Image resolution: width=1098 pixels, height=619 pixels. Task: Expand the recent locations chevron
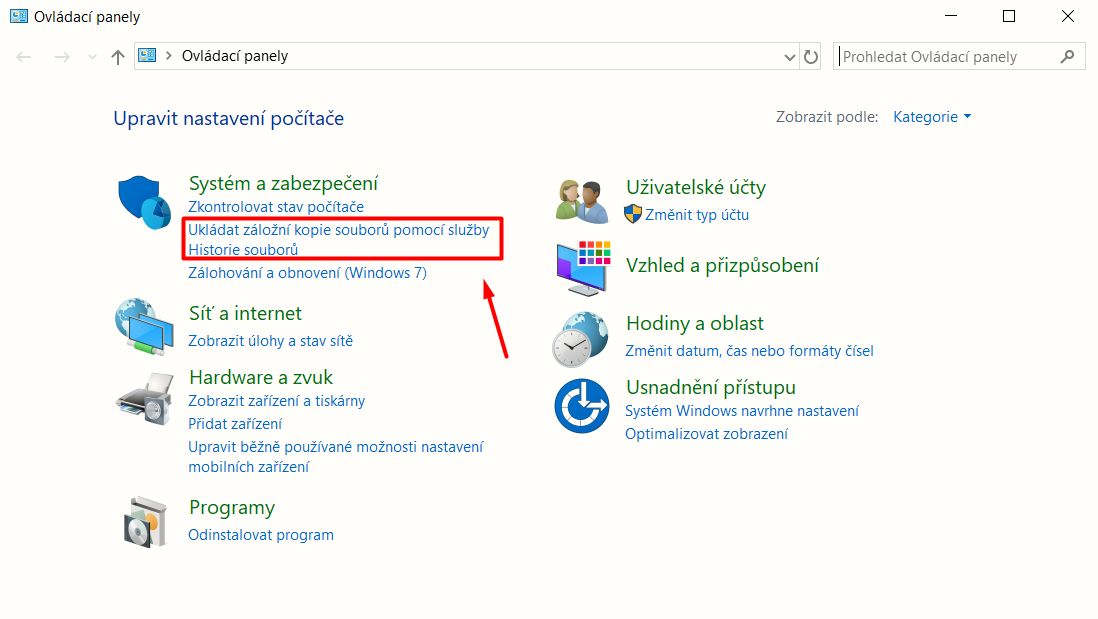point(92,57)
